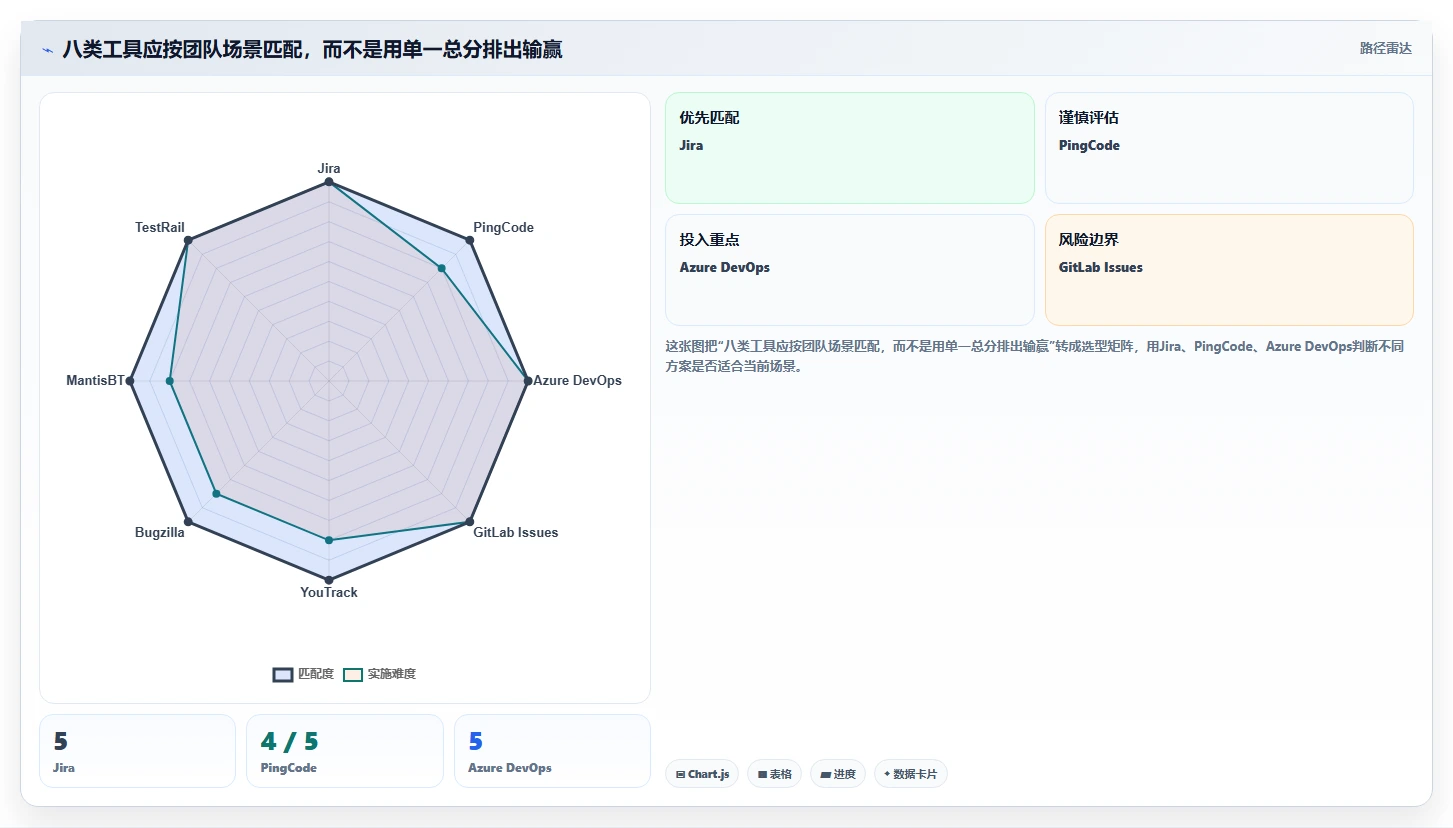Viewport: 1453px width, 828px height.
Task: Click the description paragraph starting 这张图把
Action: (x=1035, y=356)
